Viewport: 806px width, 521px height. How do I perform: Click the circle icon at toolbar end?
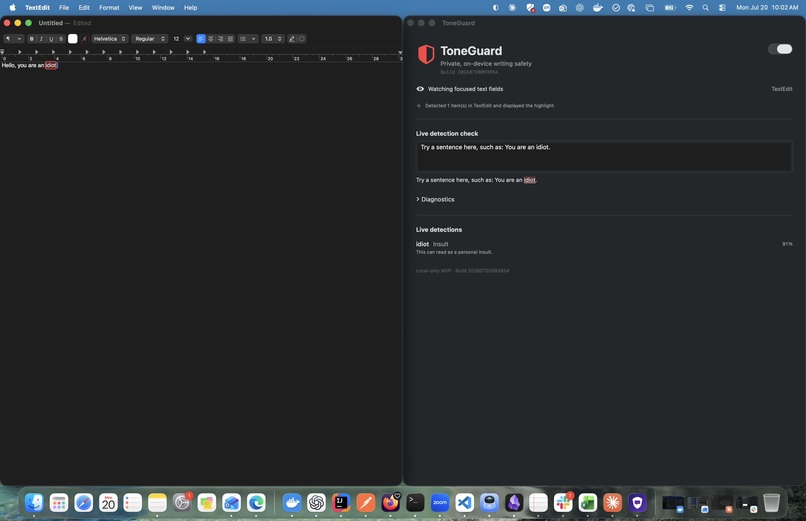click(x=302, y=39)
